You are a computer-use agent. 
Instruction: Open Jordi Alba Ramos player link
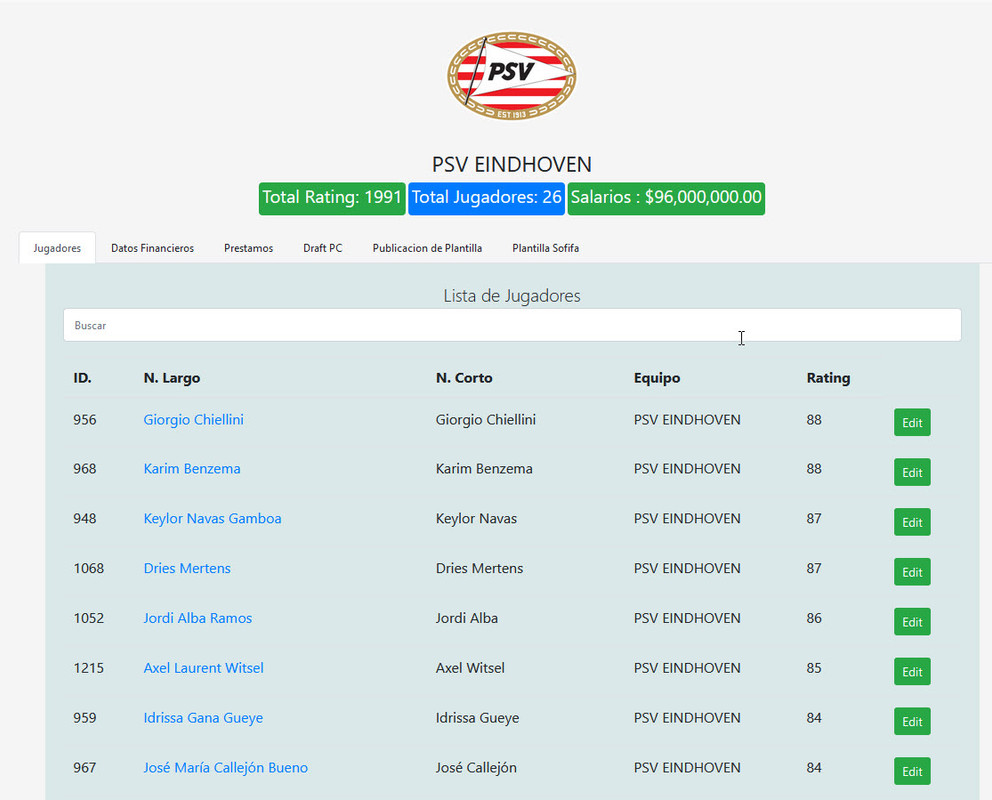tap(197, 618)
